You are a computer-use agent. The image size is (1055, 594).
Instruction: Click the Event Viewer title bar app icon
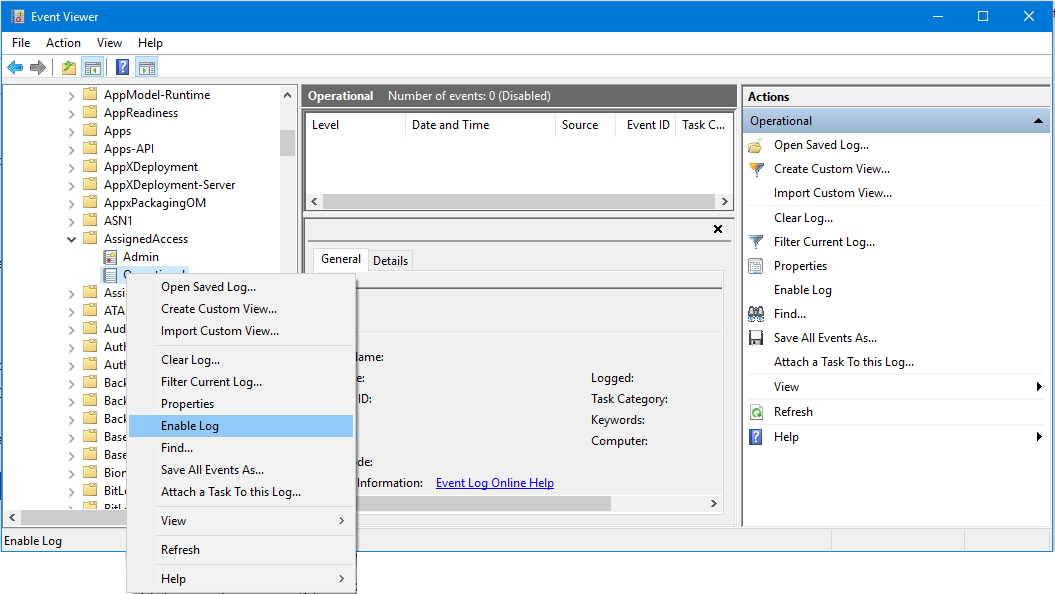pyautogui.click(x=17, y=16)
